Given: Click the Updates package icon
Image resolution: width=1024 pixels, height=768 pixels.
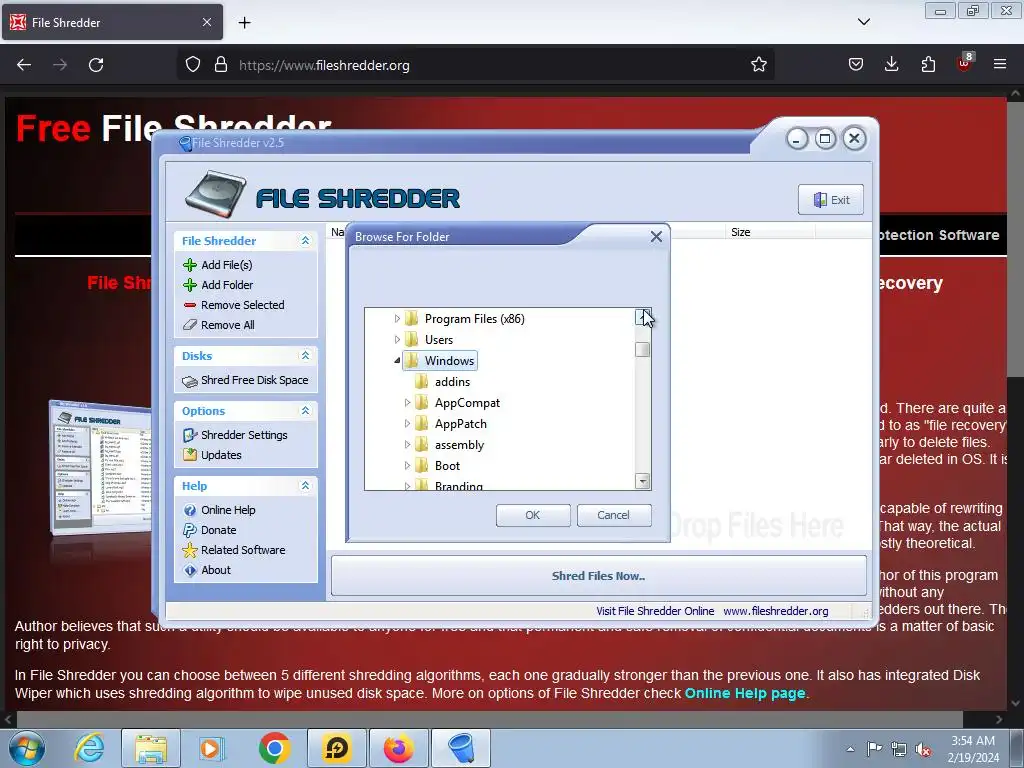Looking at the screenshot, I should [190, 455].
